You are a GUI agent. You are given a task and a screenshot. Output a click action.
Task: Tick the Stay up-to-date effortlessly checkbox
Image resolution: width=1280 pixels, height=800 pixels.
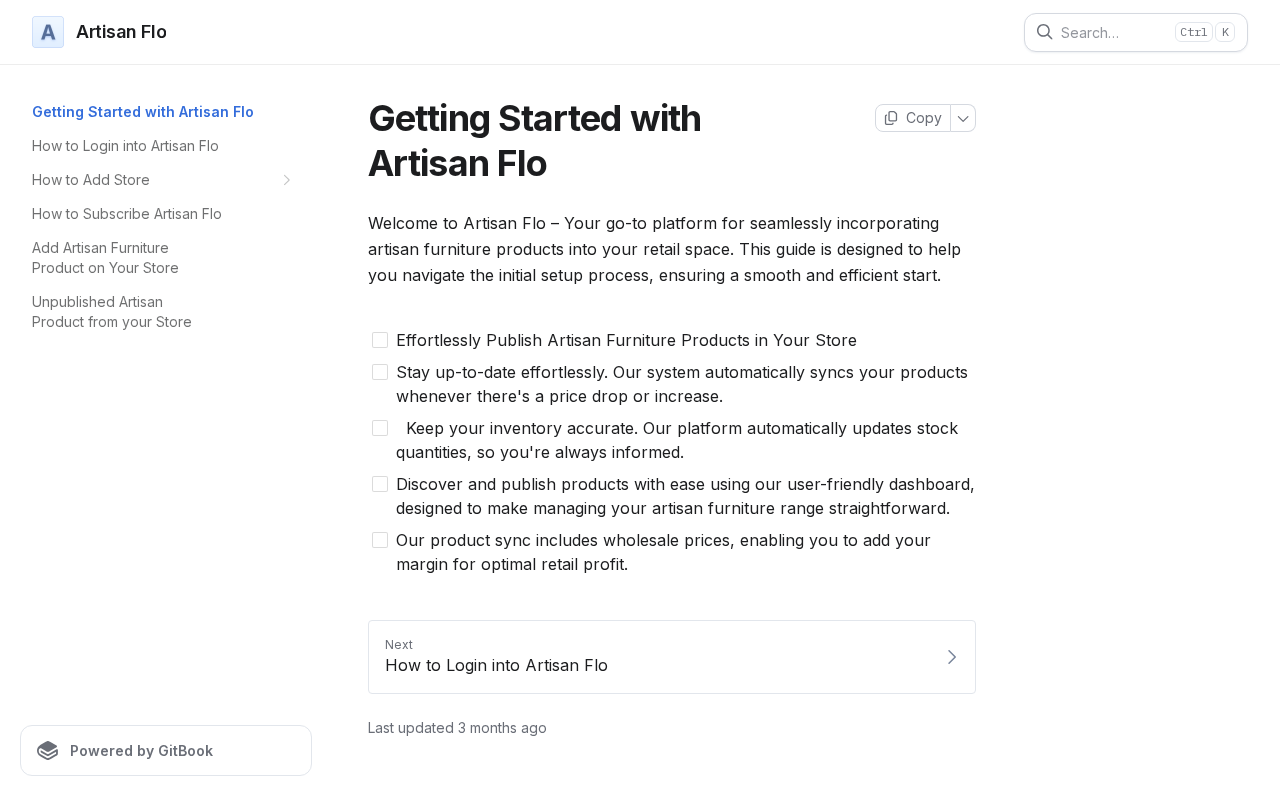(380, 372)
